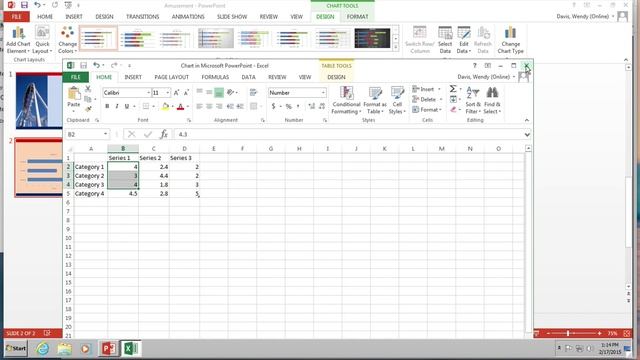Click the Accounting dollar format icon
640x360 pixels.
tap(273, 106)
